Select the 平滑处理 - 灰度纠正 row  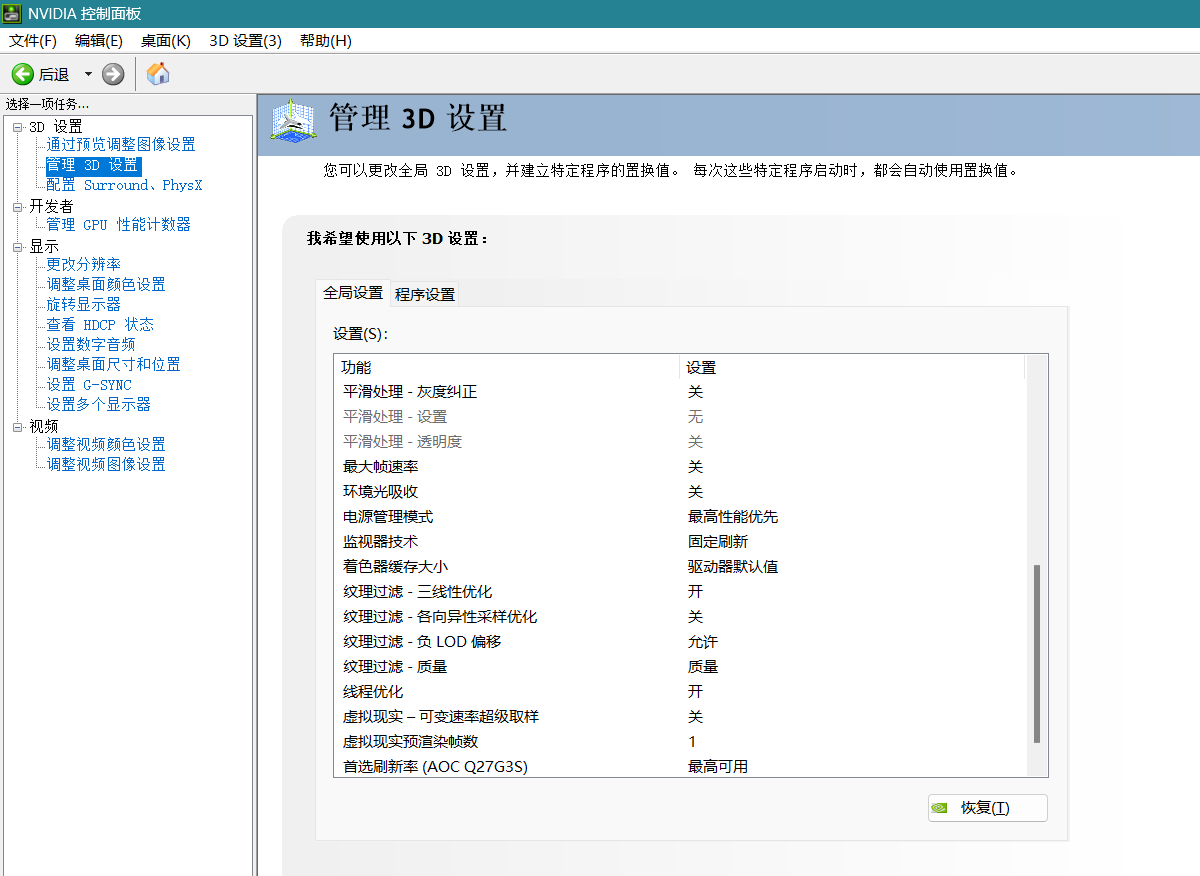click(x=680, y=392)
